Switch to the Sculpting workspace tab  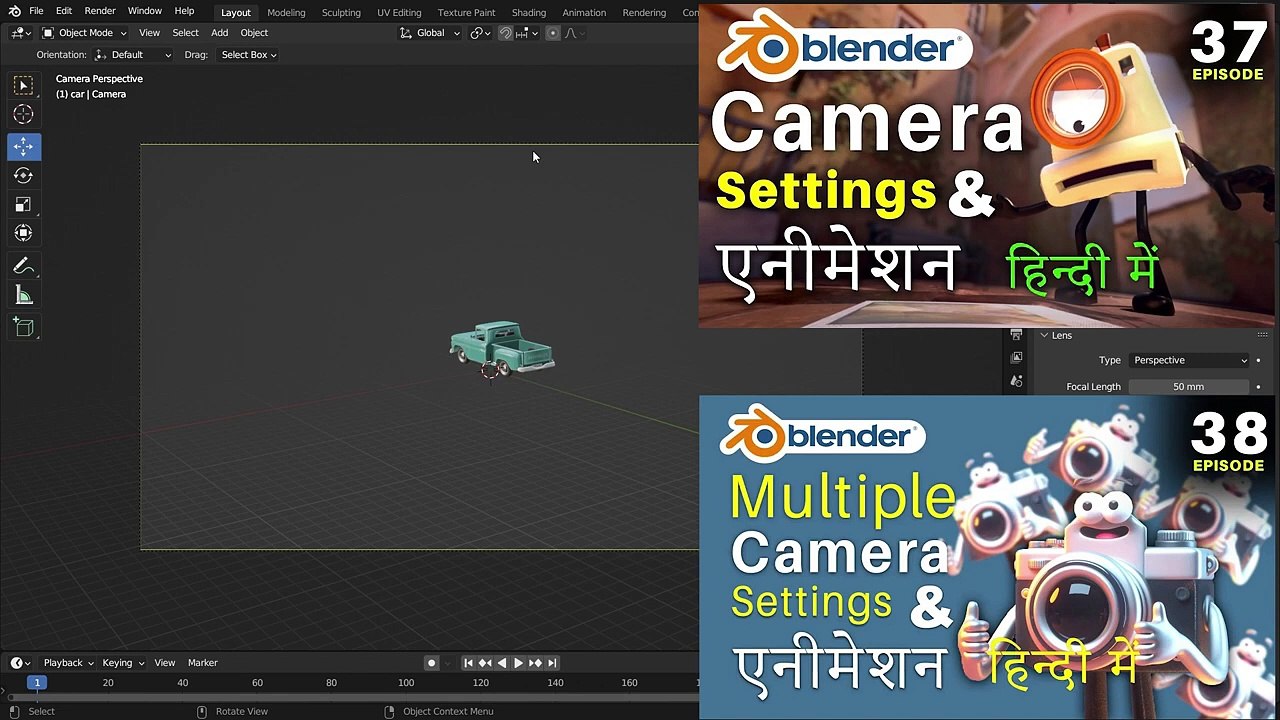341,13
